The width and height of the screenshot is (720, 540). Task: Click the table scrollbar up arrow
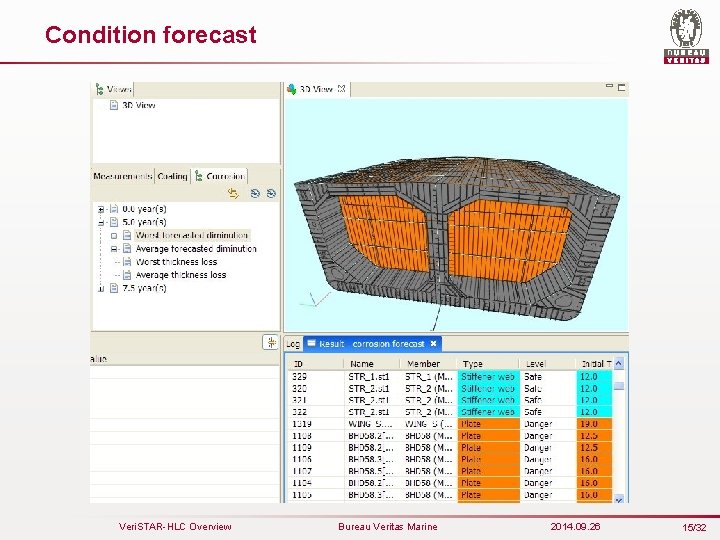click(x=619, y=364)
